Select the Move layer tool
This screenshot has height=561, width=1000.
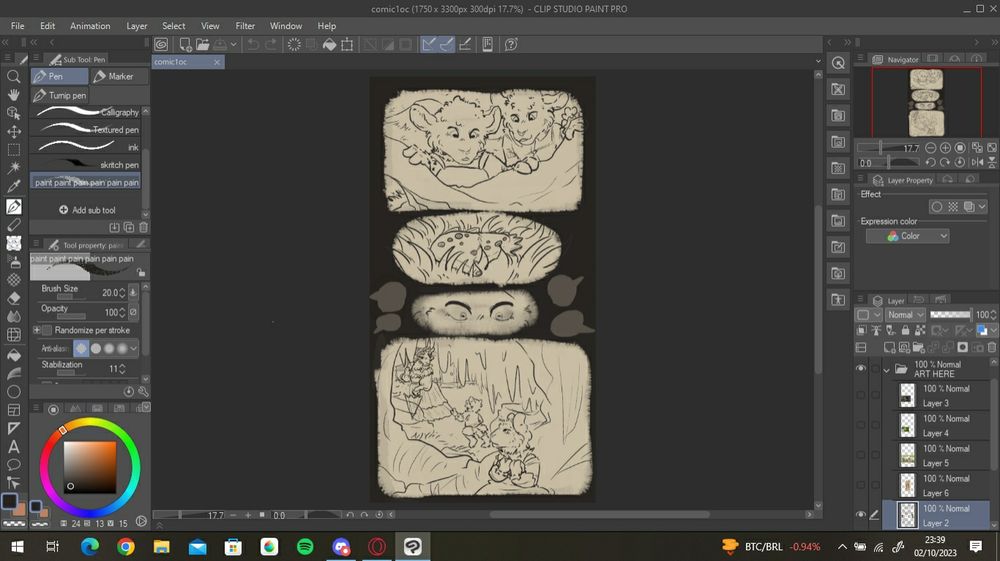point(13,131)
